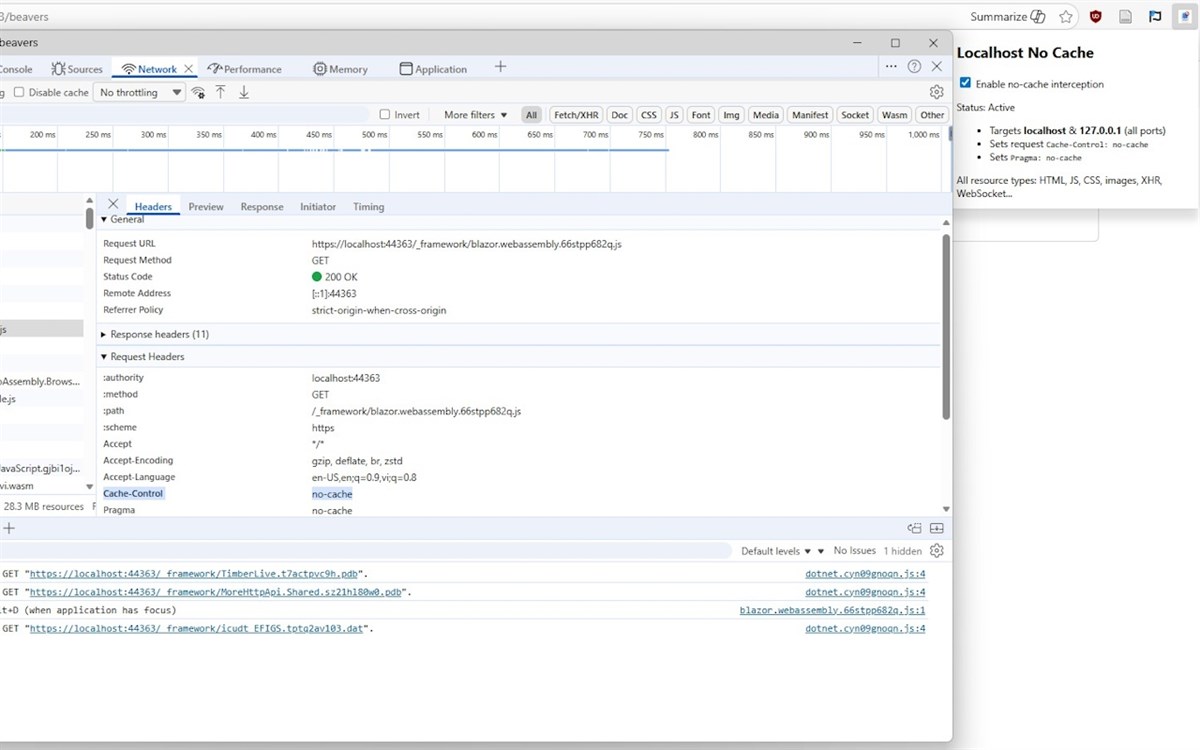1200x750 pixels.
Task: Open network conditions settings icon
Action: pyautogui.click(x=198, y=93)
